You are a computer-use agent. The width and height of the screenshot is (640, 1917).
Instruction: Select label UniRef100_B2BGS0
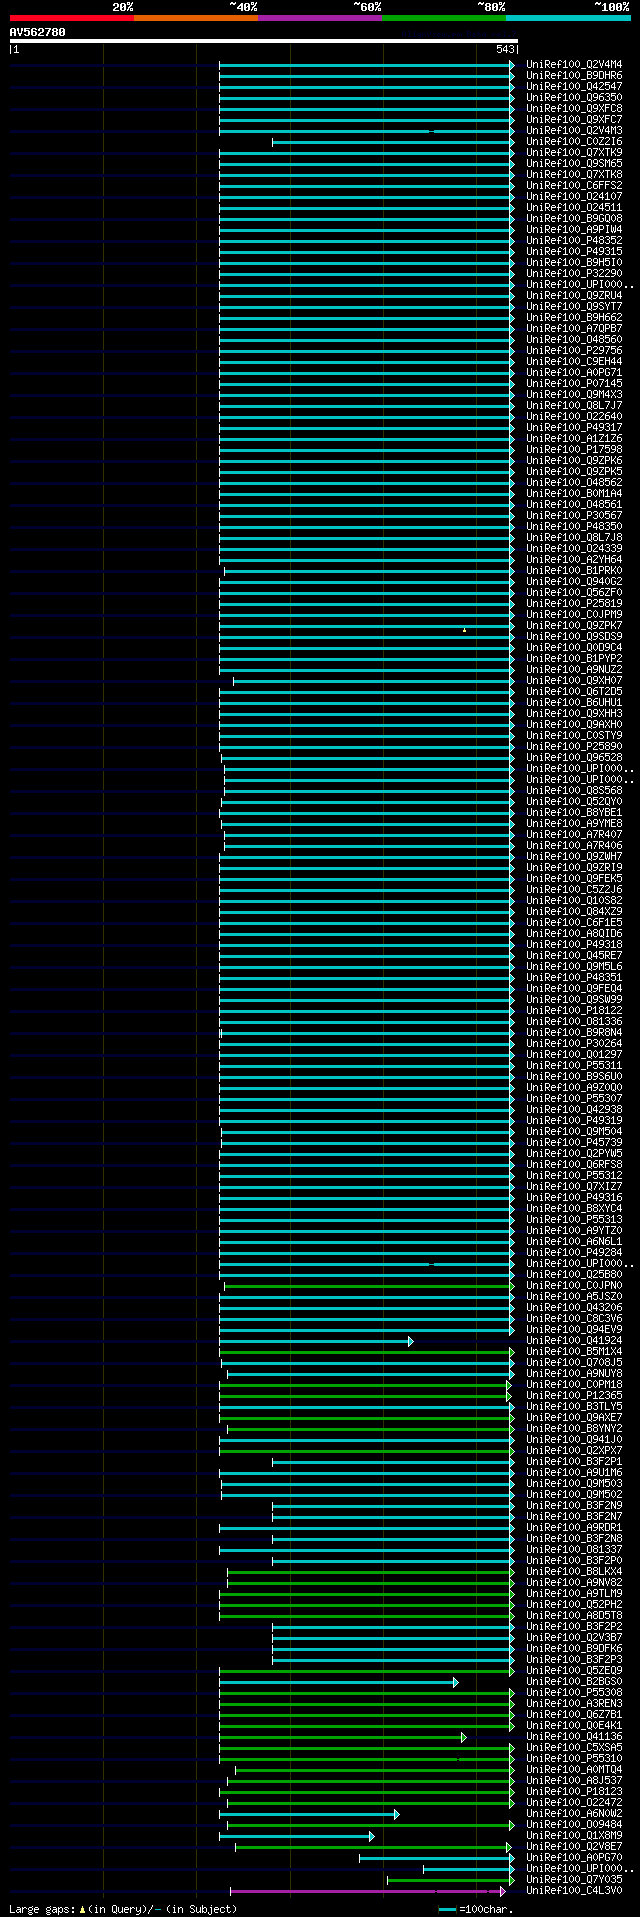574,1681
